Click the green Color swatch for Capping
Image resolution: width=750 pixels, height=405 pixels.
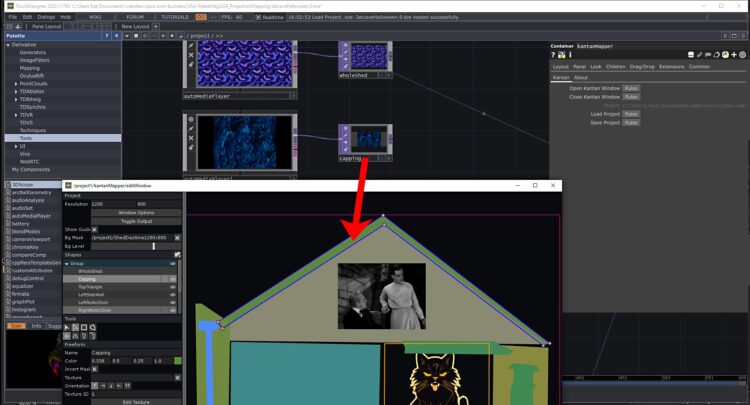(177, 361)
